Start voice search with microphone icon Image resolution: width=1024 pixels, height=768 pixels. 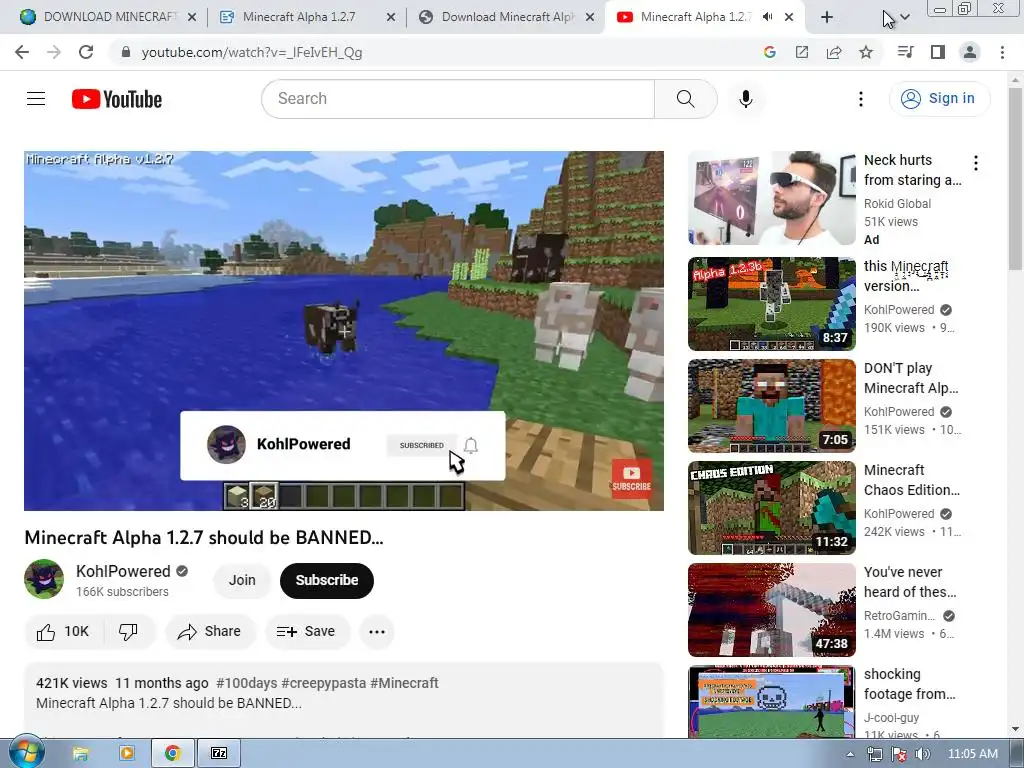point(746,99)
